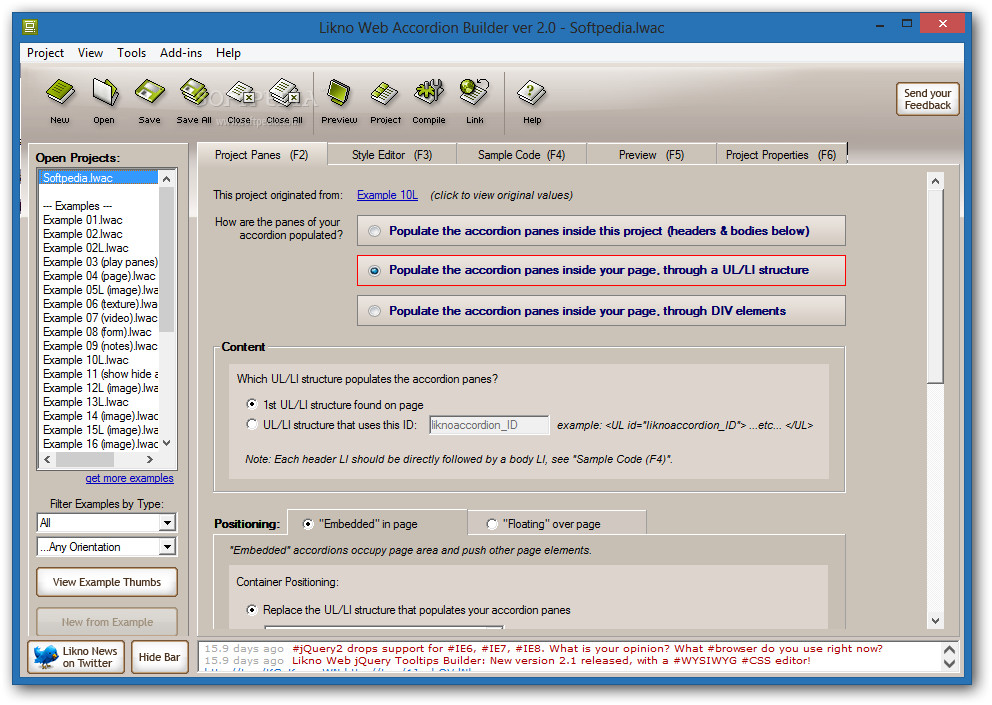Select Replace the UL/LI structure radio button
The height and width of the screenshot is (705, 992).
[252, 610]
